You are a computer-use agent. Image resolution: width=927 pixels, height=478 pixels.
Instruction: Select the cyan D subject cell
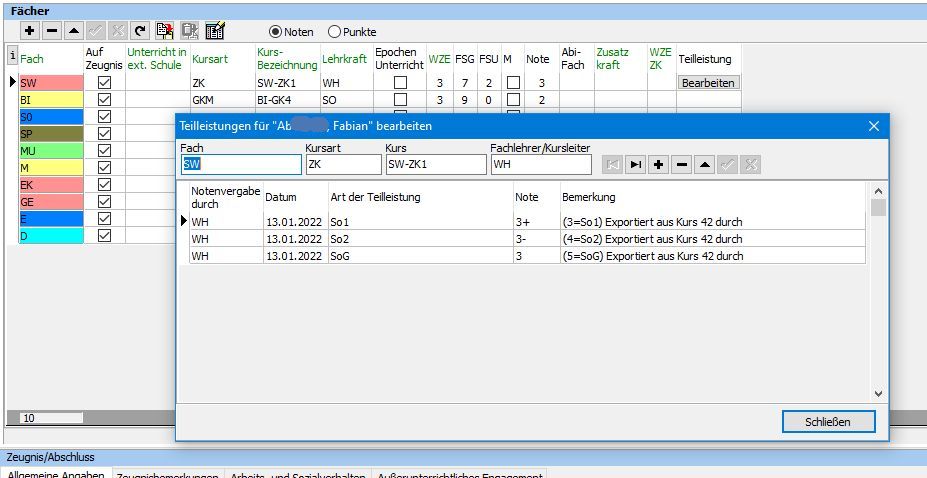51,235
